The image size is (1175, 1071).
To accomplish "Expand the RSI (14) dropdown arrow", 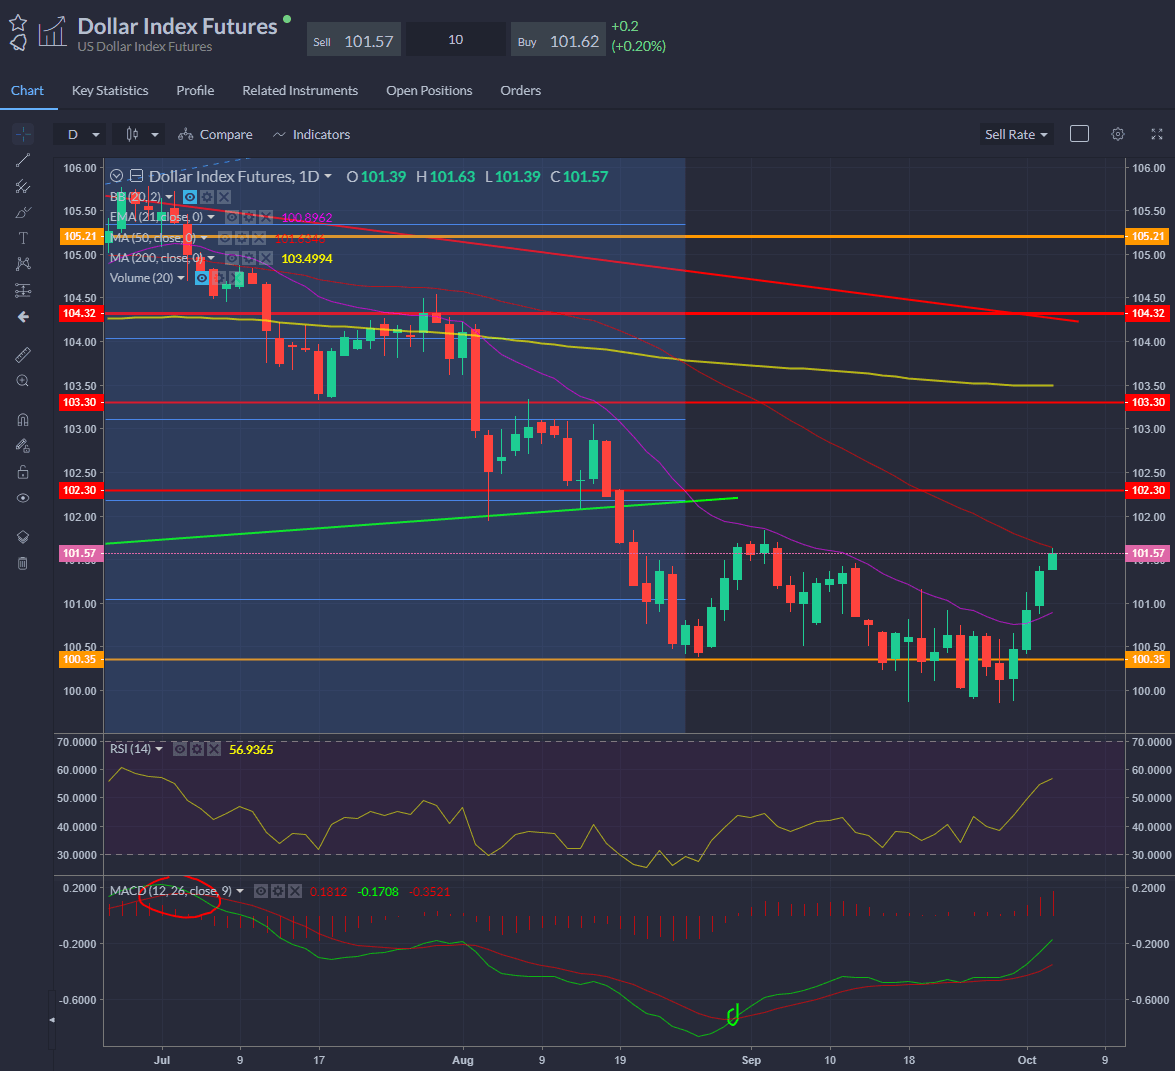I will point(159,749).
